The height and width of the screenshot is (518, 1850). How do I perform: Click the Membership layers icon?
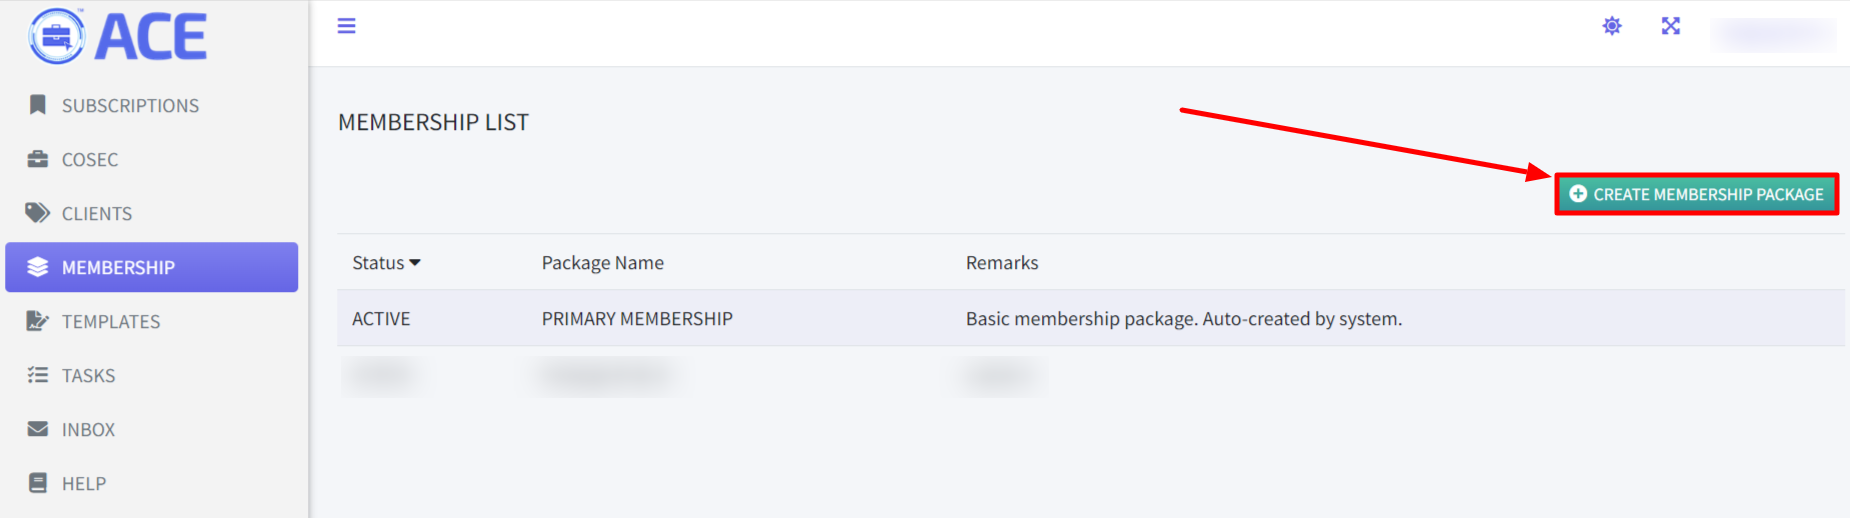point(38,267)
